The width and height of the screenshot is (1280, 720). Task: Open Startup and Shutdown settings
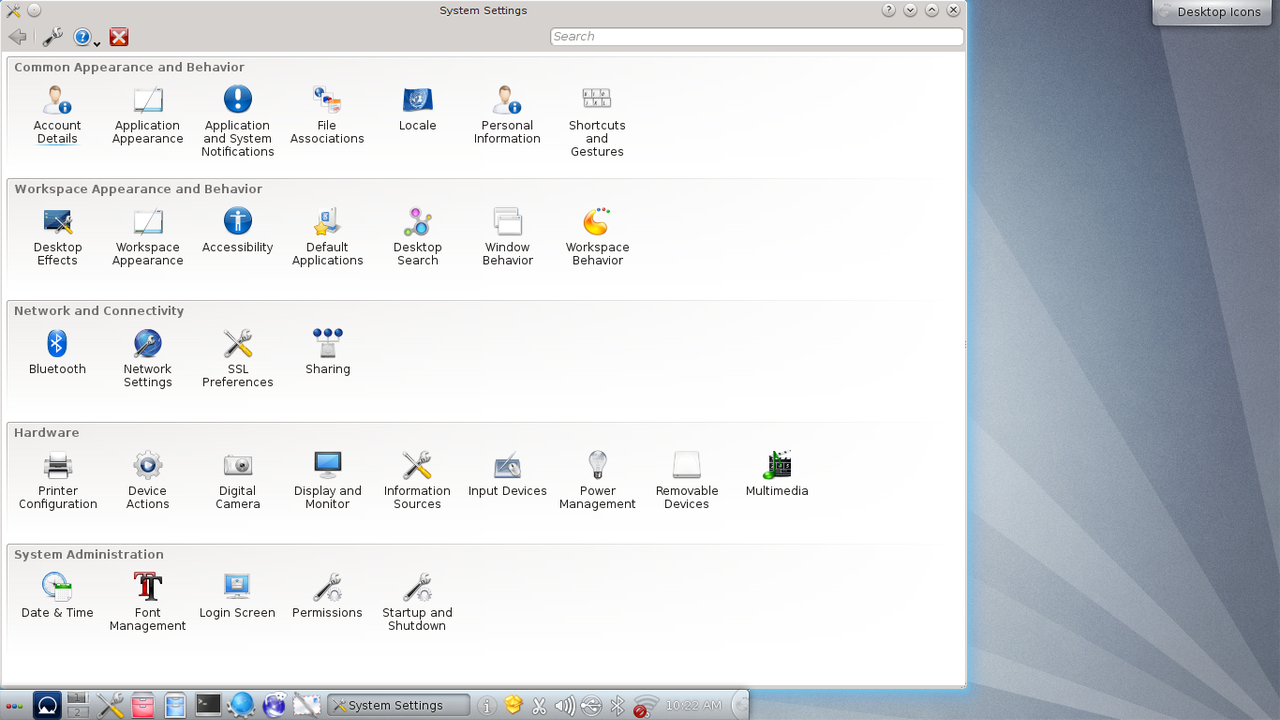417,603
